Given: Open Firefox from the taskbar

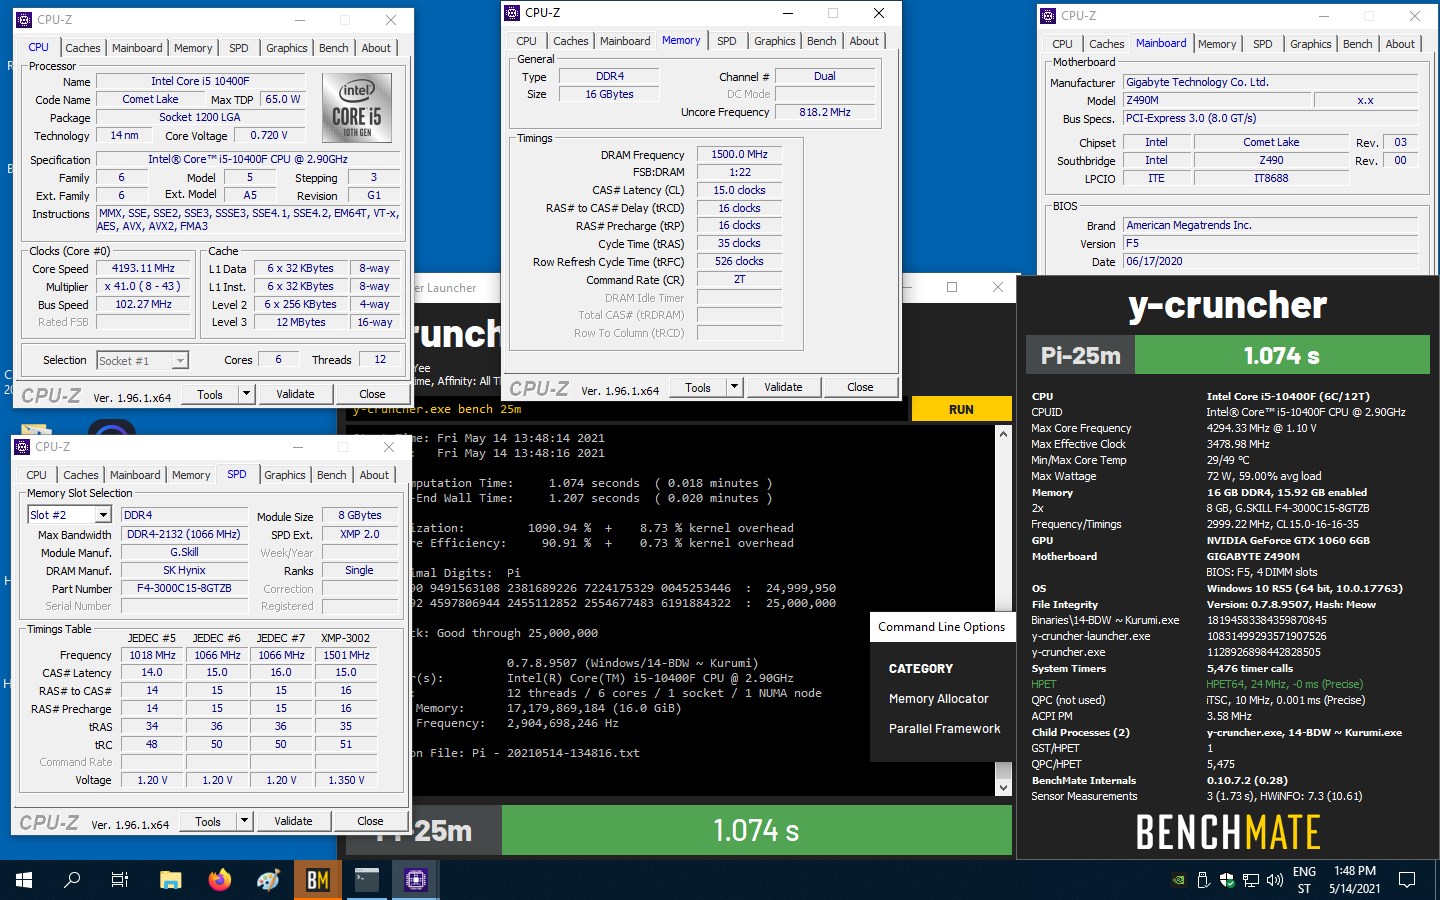Looking at the screenshot, I should [x=220, y=880].
